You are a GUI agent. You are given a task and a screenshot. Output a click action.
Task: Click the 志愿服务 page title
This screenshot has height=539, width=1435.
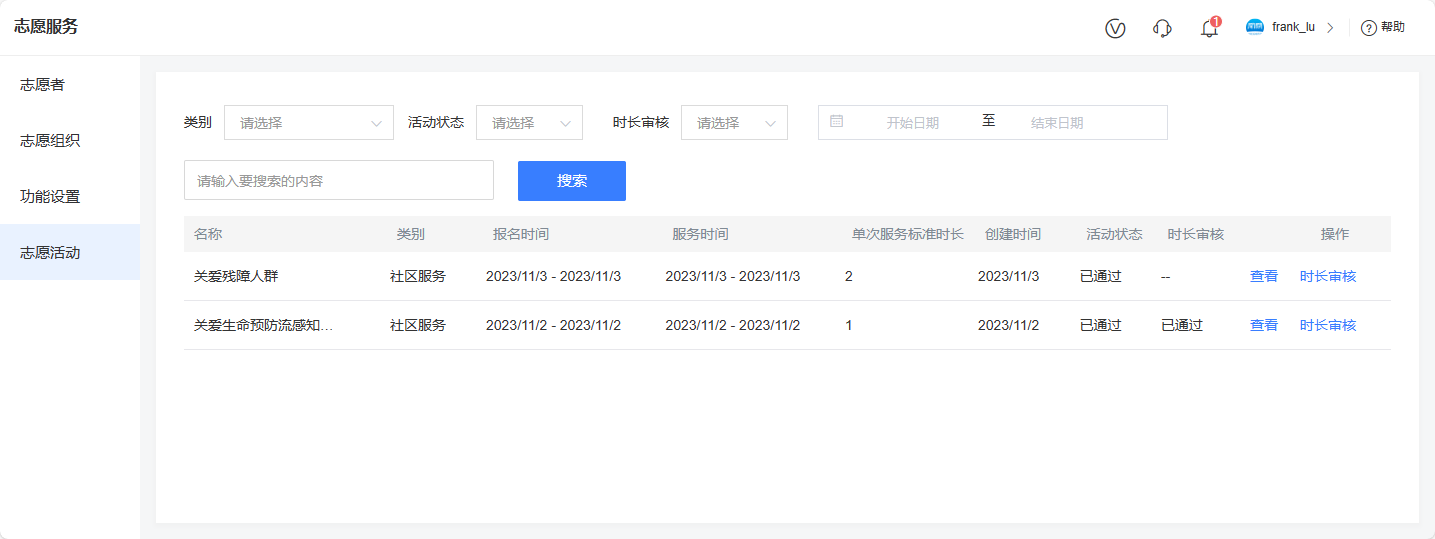pyautogui.click(x=46, y=27)
